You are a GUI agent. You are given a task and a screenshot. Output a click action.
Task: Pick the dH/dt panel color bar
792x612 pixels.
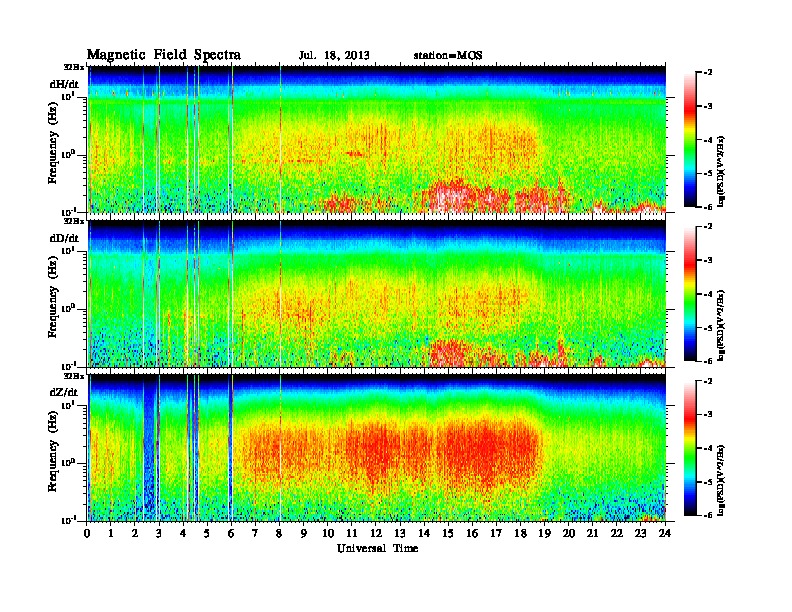point(690,139)
